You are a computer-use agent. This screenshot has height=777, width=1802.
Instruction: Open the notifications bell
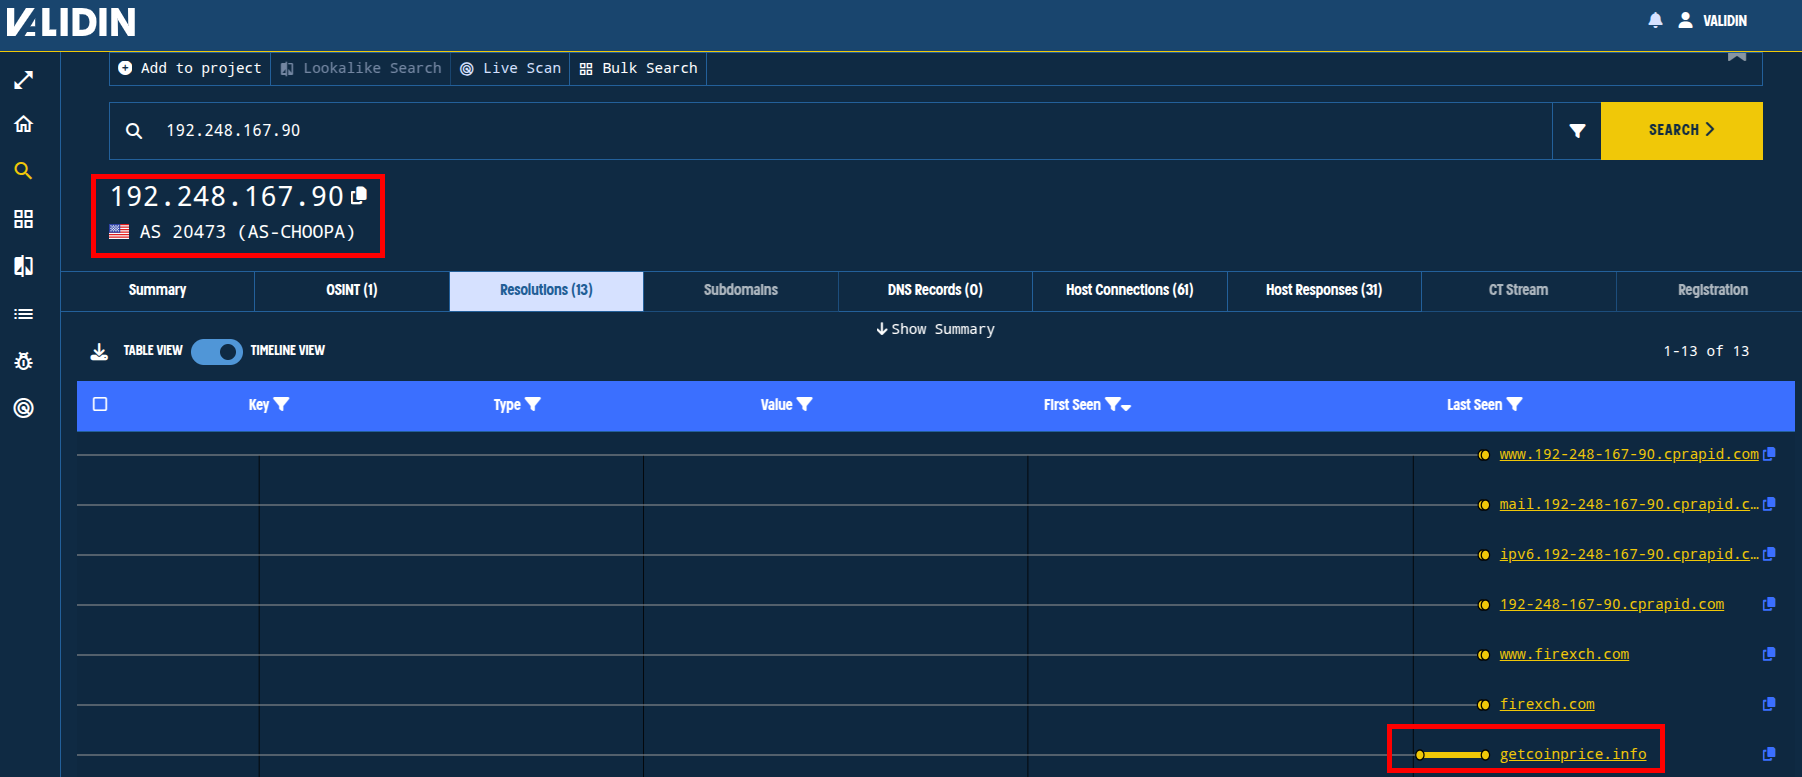pyautogui.click(x=1655, y=20)
